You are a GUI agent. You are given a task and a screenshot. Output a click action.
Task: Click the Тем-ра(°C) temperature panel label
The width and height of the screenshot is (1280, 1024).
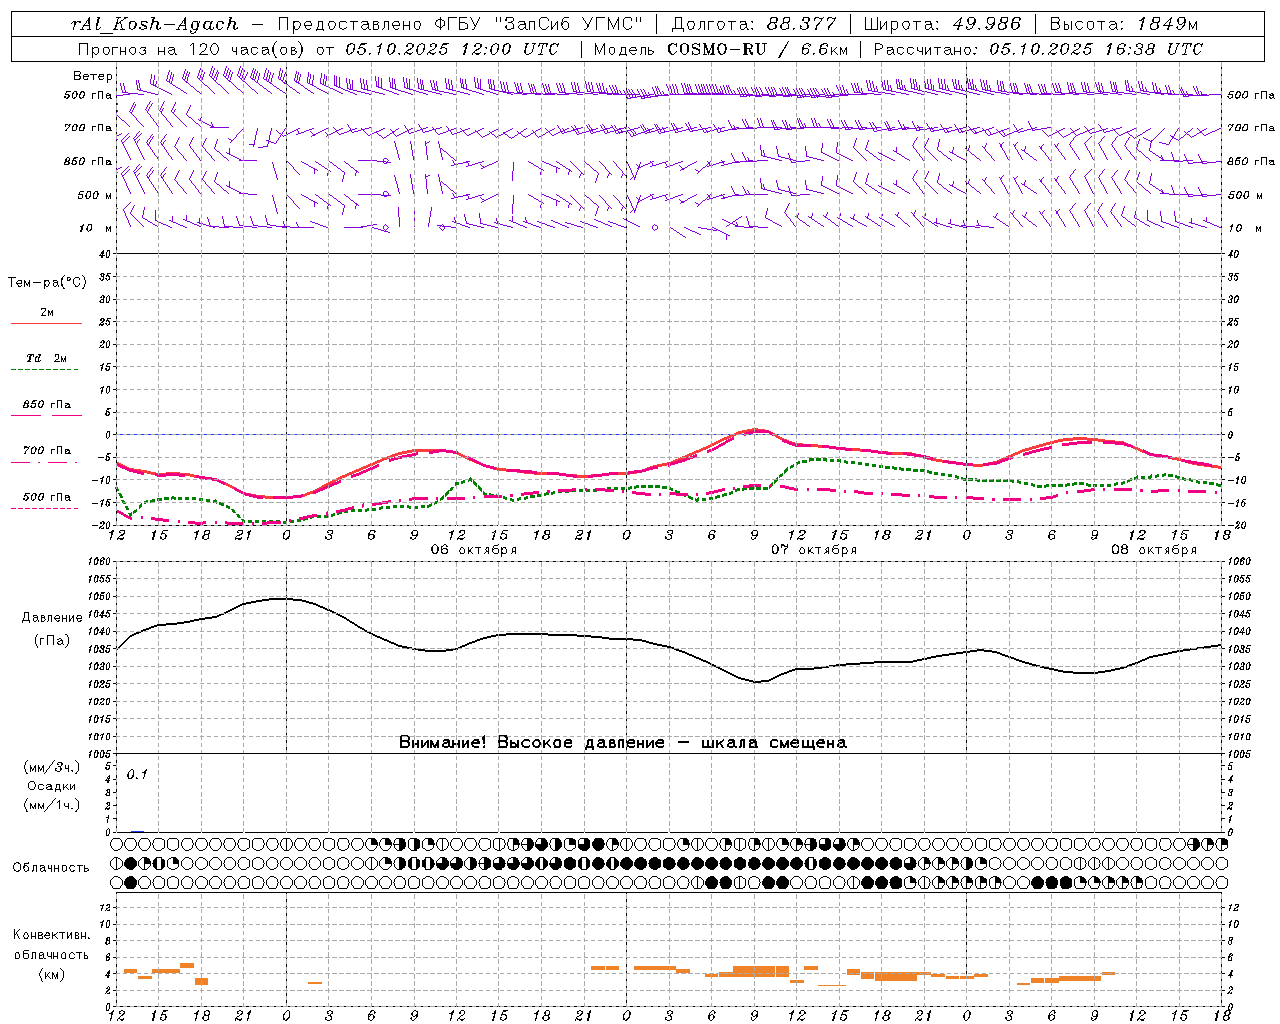47,283
